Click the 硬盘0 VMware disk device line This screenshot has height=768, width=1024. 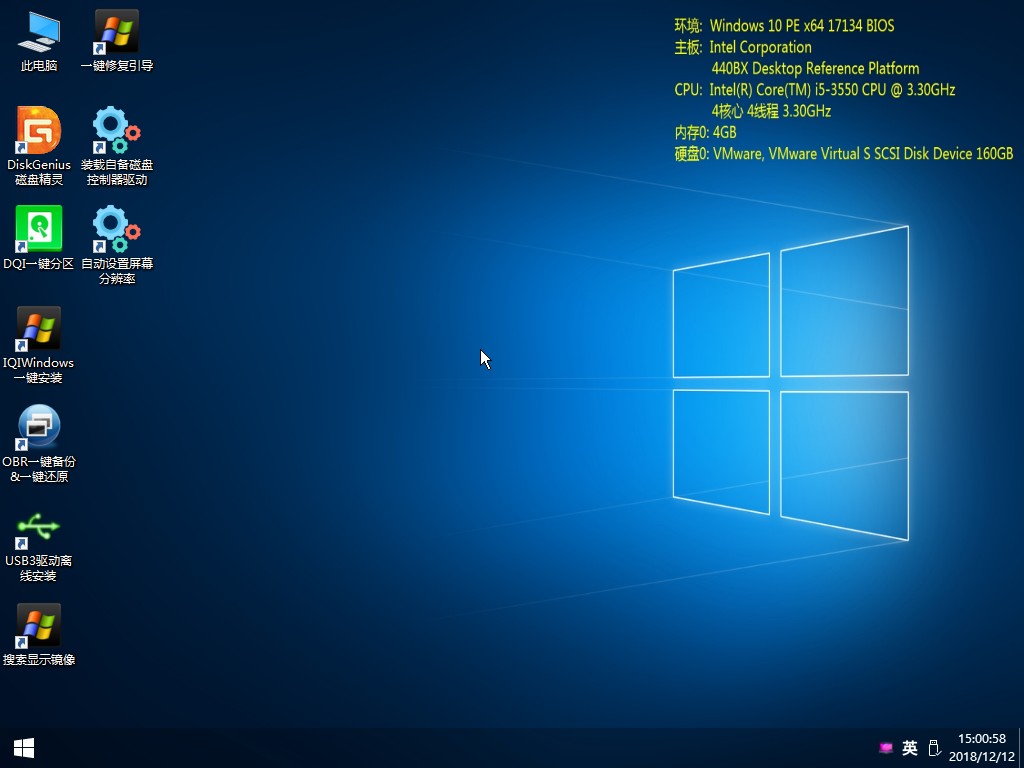click(844, 154)
